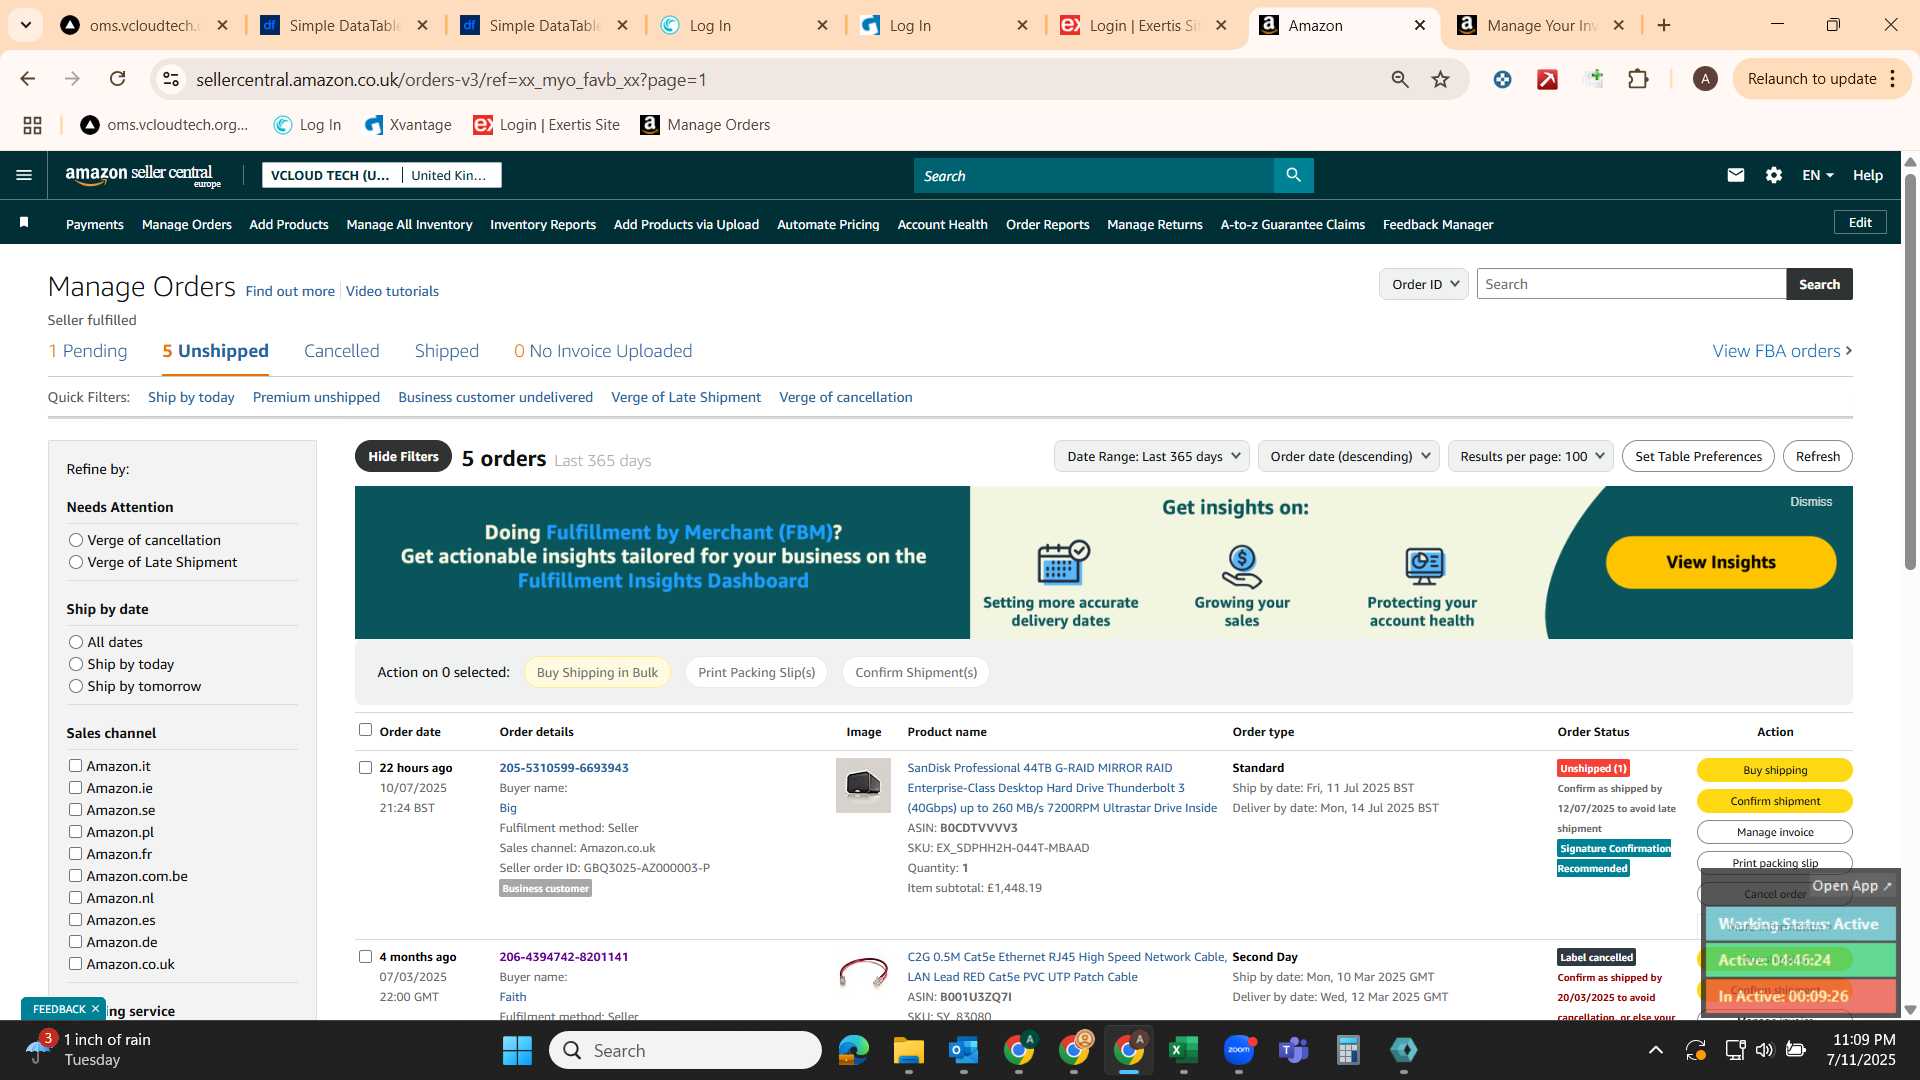Select Verge of cancellation radio button

76,540
